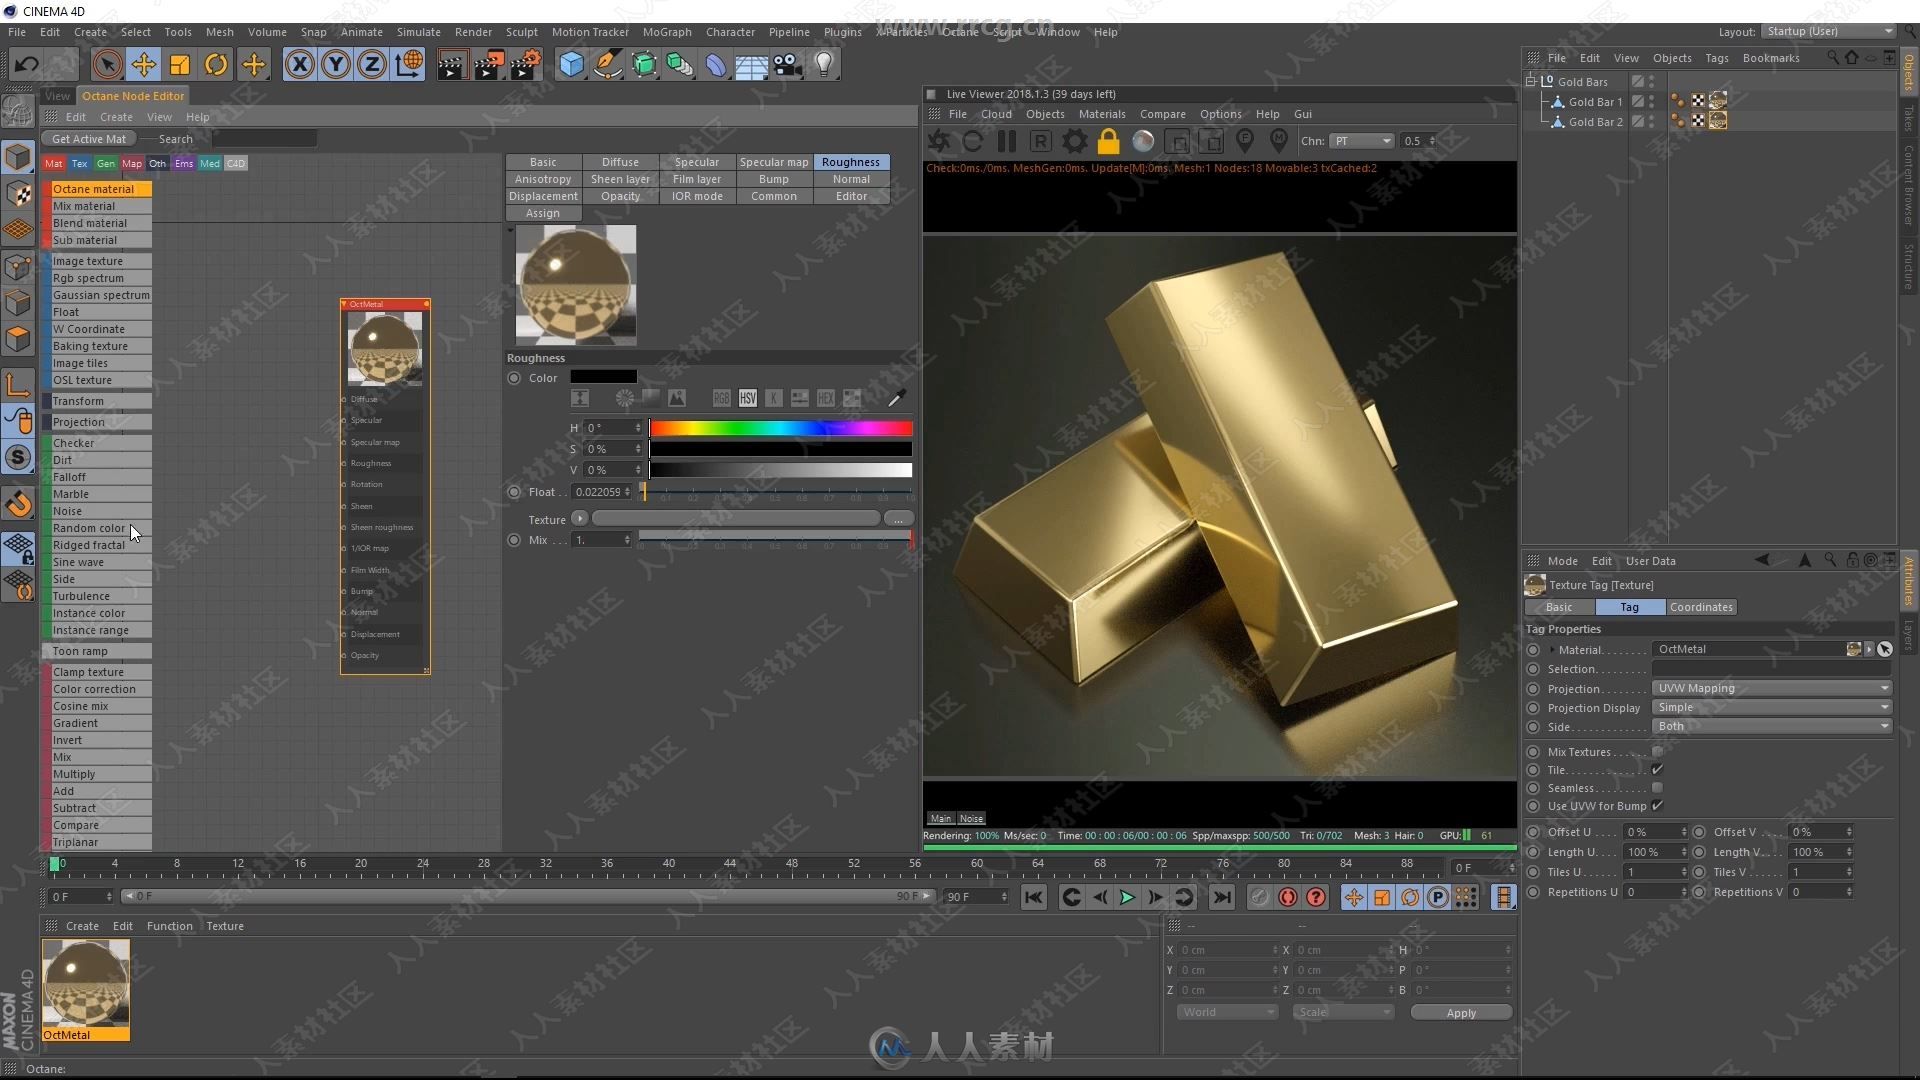Select the Scale tool
Viewport: 1920px width, 1080px height.
pyautogui.click(x=179, y=65)
